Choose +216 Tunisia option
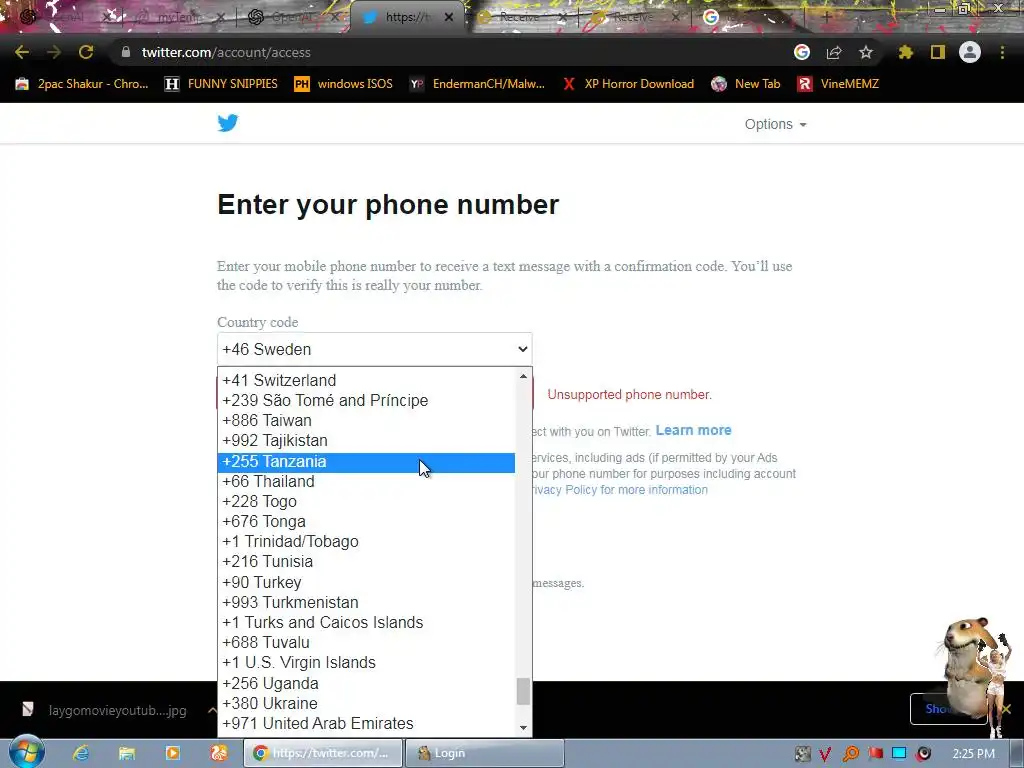The height and width of the screenshot is (768, 1024). pyautogui.click(x=366, y=562)
